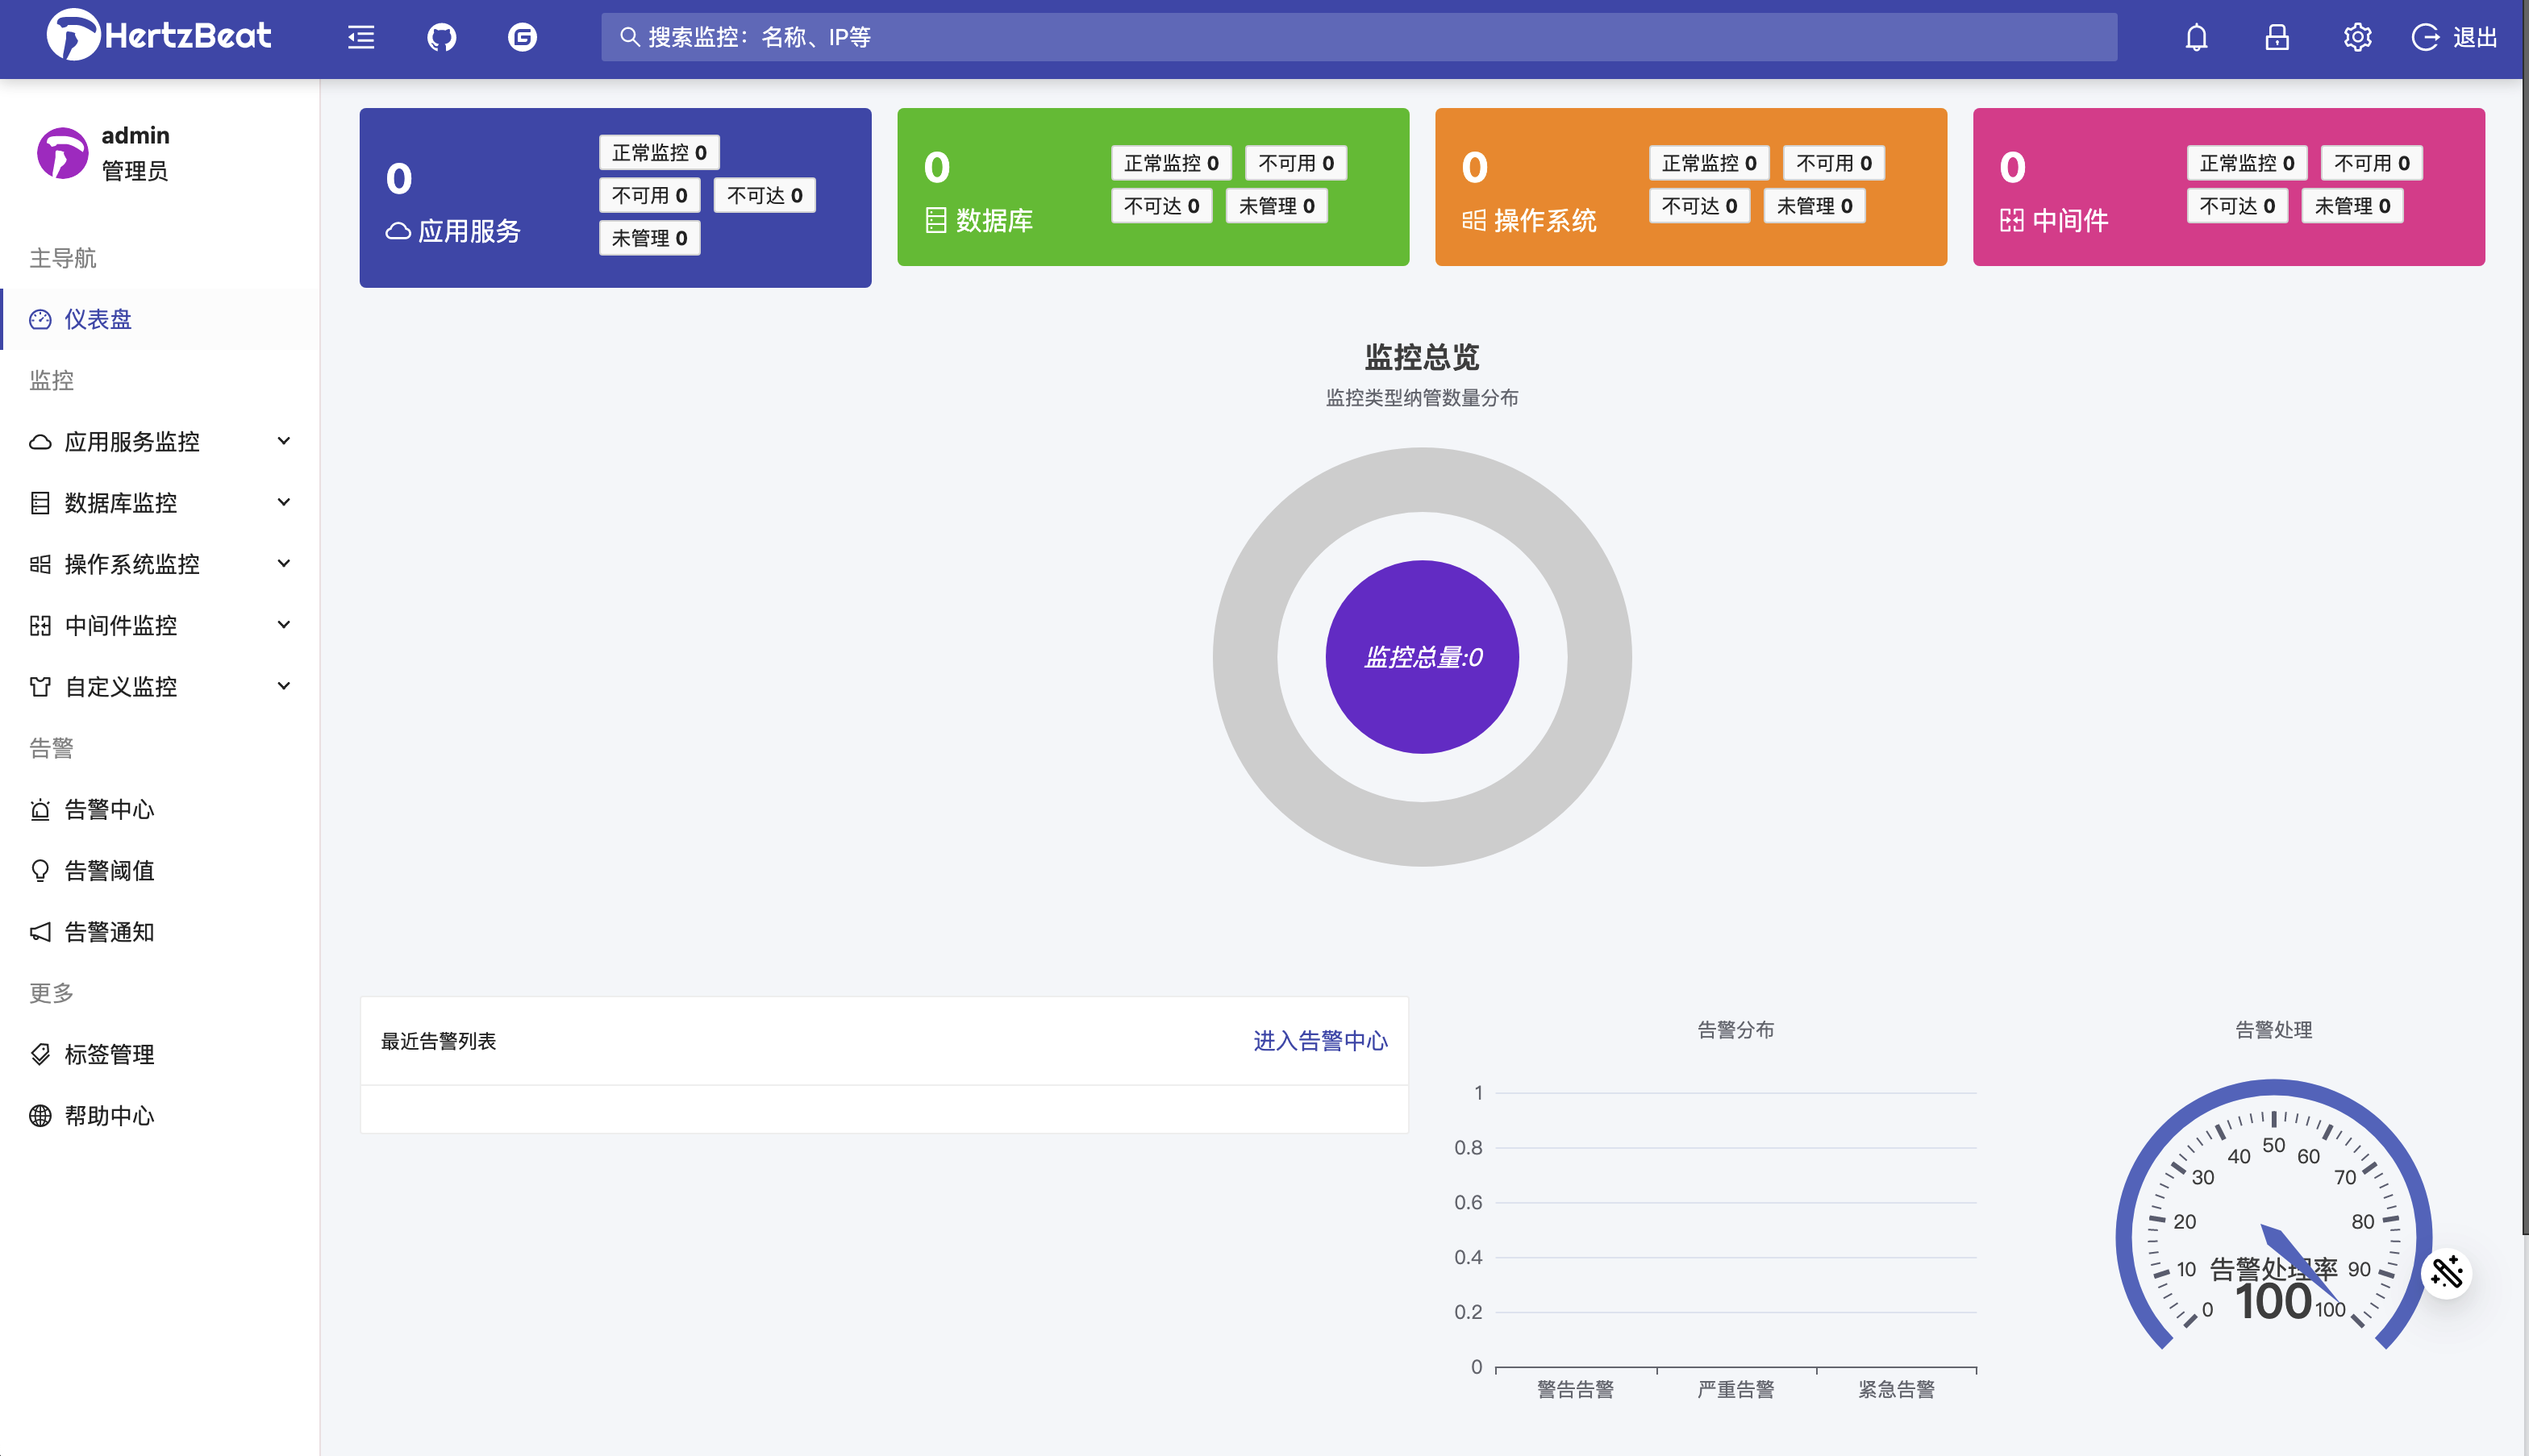This screenshot has height=1456, width=2529.
Task: Expand 数据库监控 menu chevron
Action: (284, 502)
